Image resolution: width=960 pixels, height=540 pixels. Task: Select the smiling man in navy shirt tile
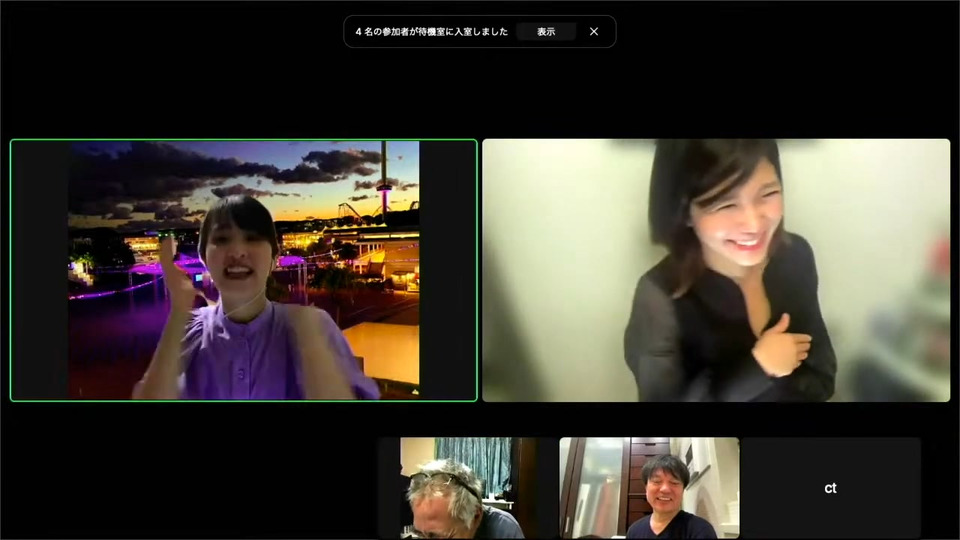[649, 488]
